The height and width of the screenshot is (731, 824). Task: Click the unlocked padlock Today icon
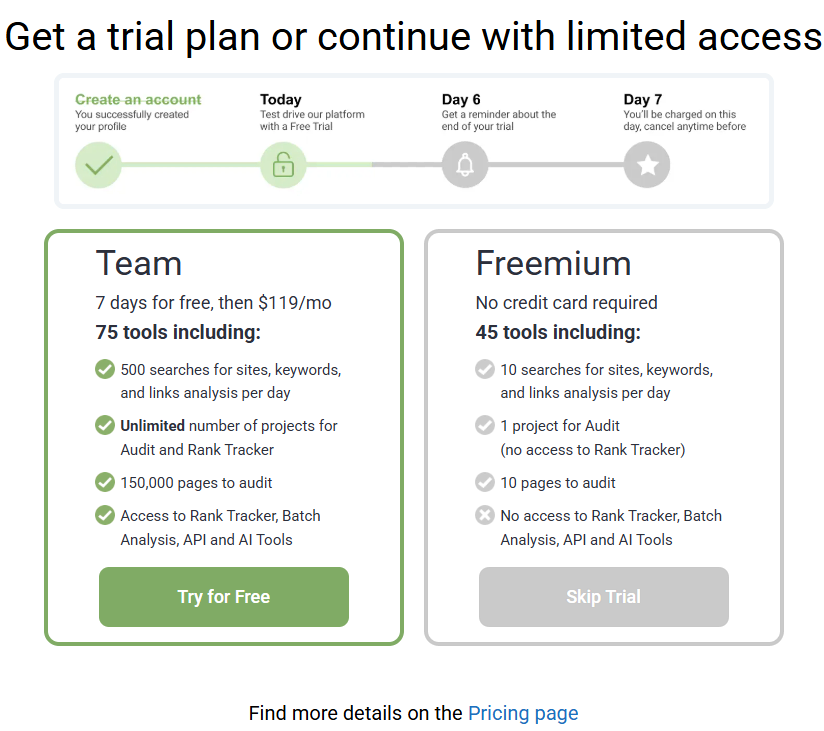283,165
